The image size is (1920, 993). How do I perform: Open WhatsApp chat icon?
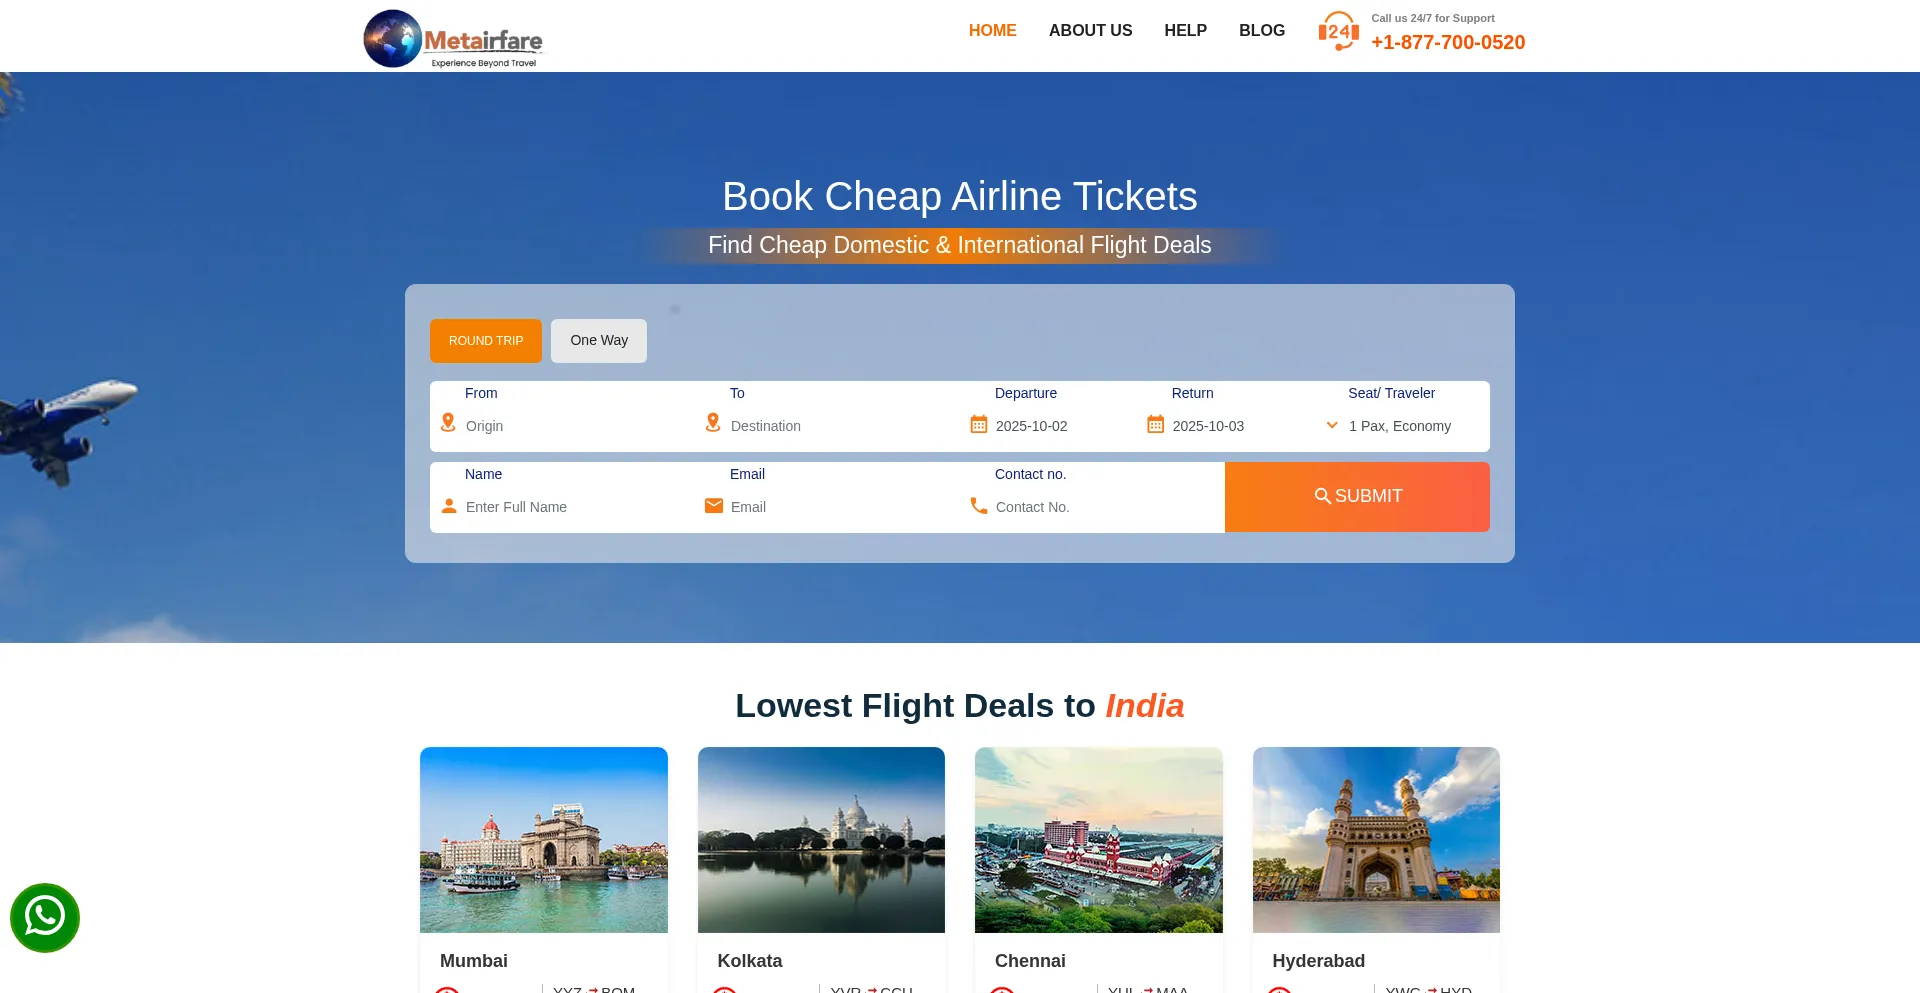tap(45, 918)
